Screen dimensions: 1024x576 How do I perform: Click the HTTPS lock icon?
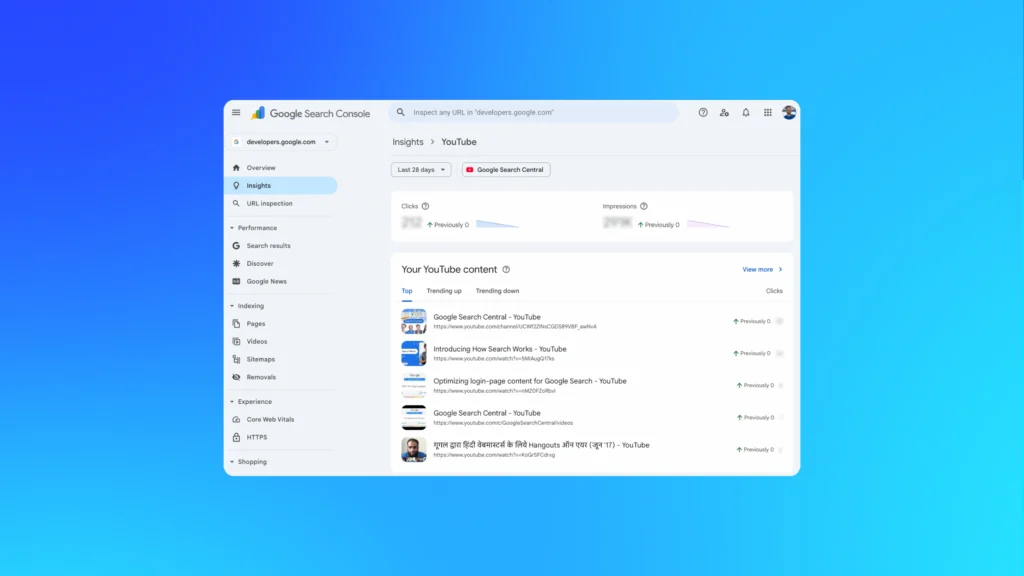coord(236,437)
